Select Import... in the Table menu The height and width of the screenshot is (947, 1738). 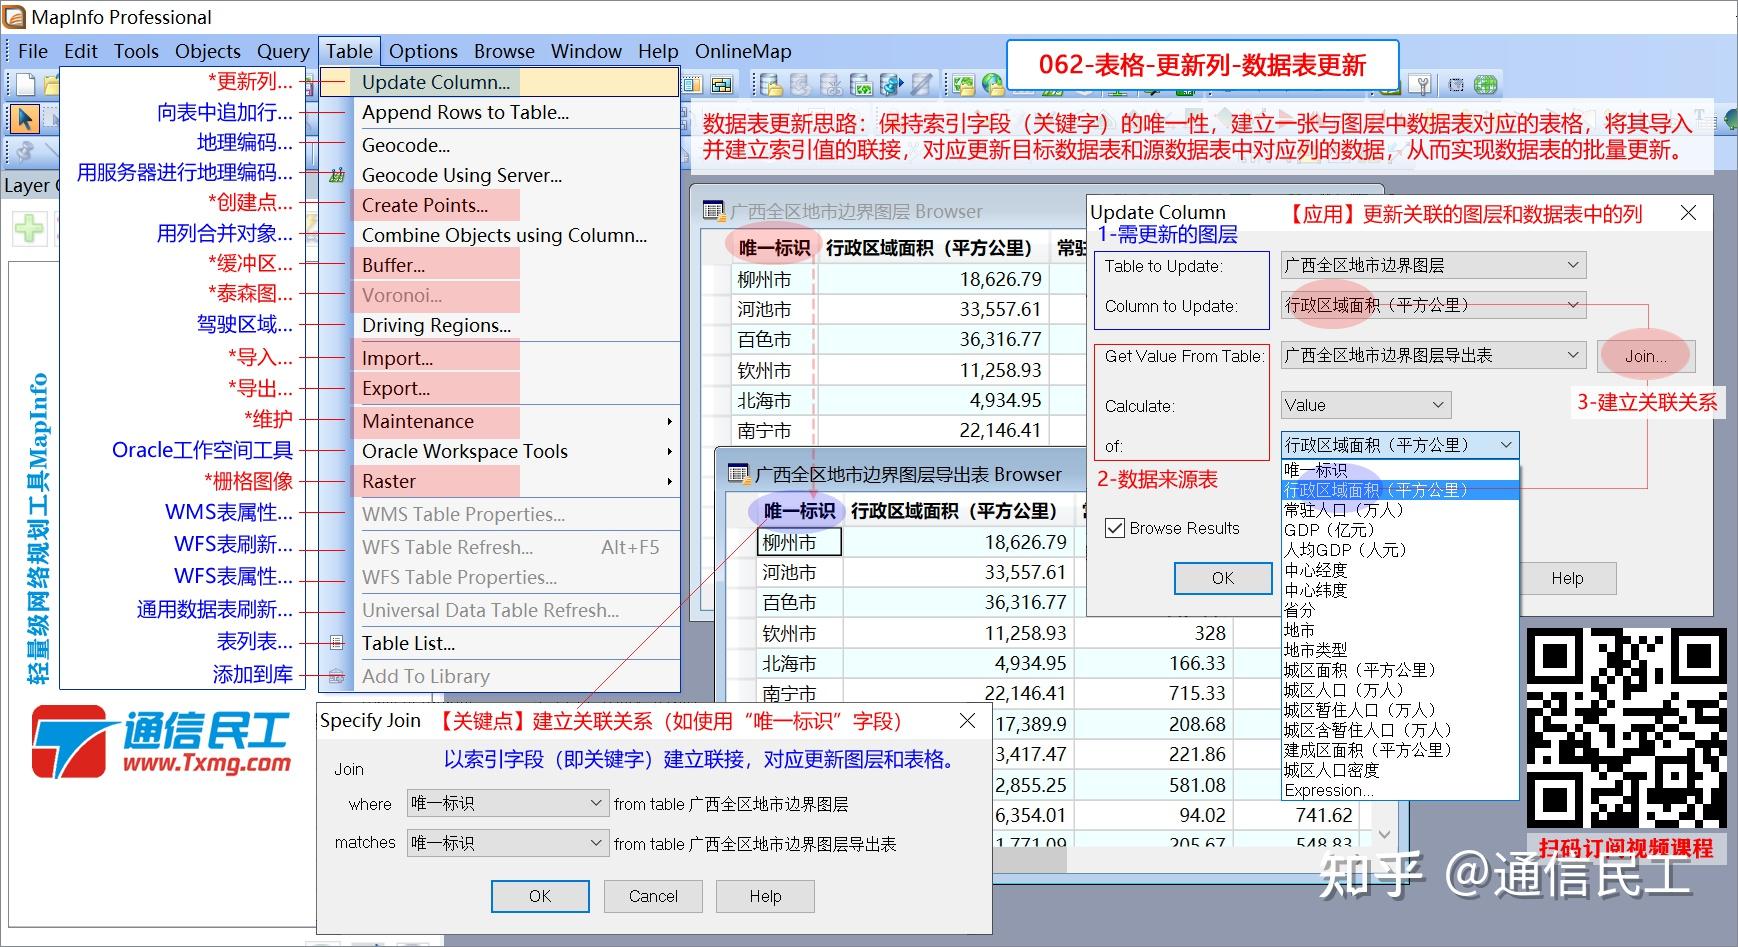(499, 358)
